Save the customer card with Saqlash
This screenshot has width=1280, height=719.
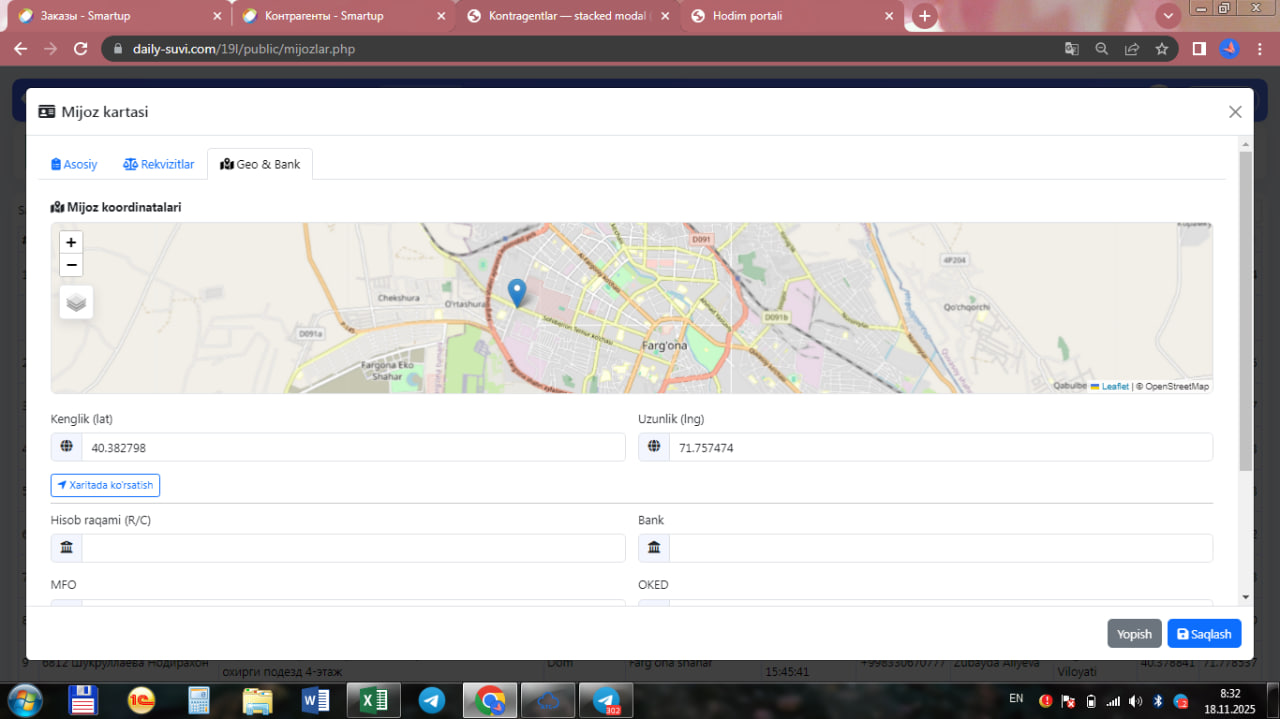click(x=1204, y=633)
